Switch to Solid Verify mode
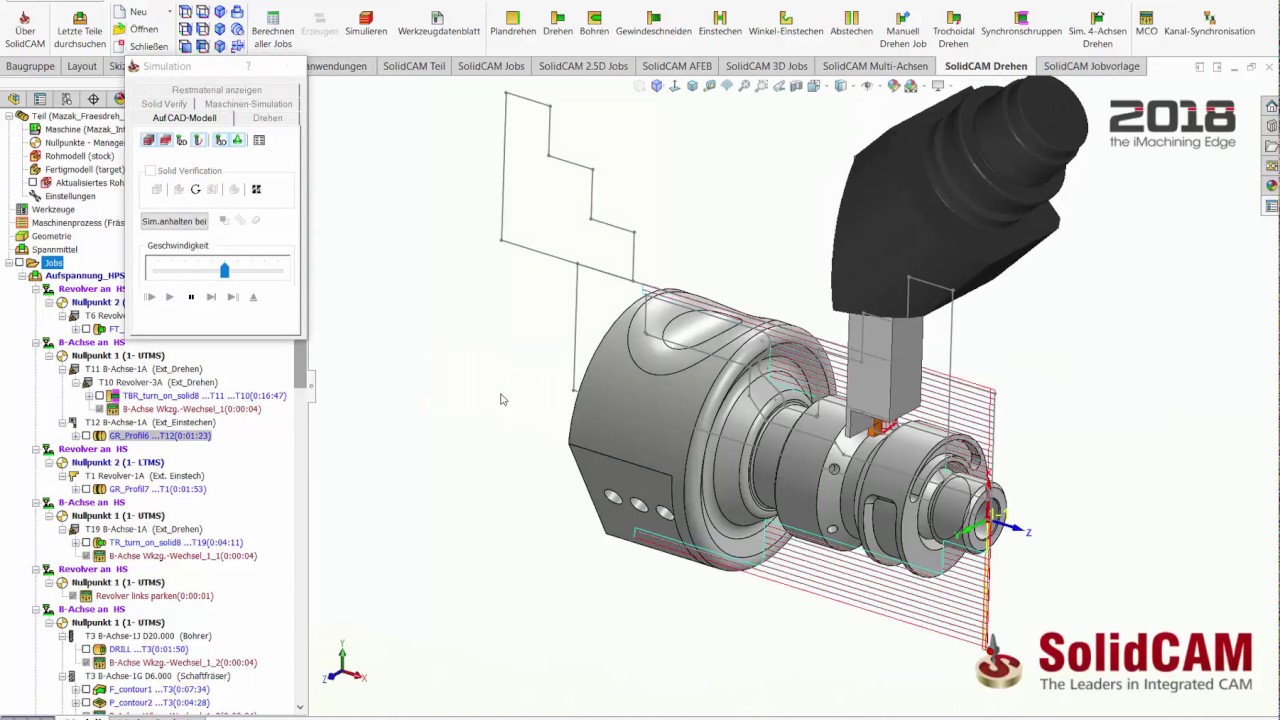The image size is (1280, 720). pos(164,104)
